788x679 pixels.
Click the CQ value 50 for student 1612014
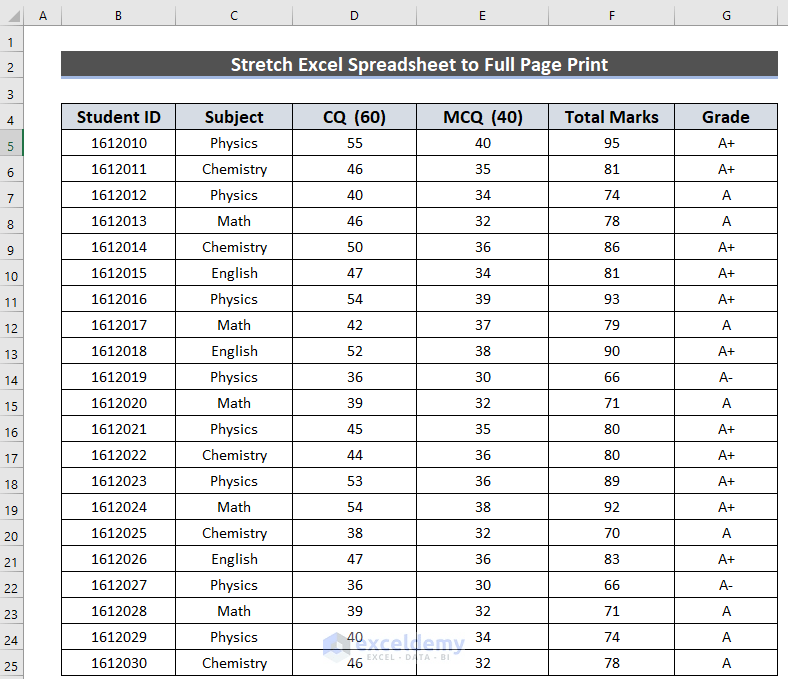[354, 247]
